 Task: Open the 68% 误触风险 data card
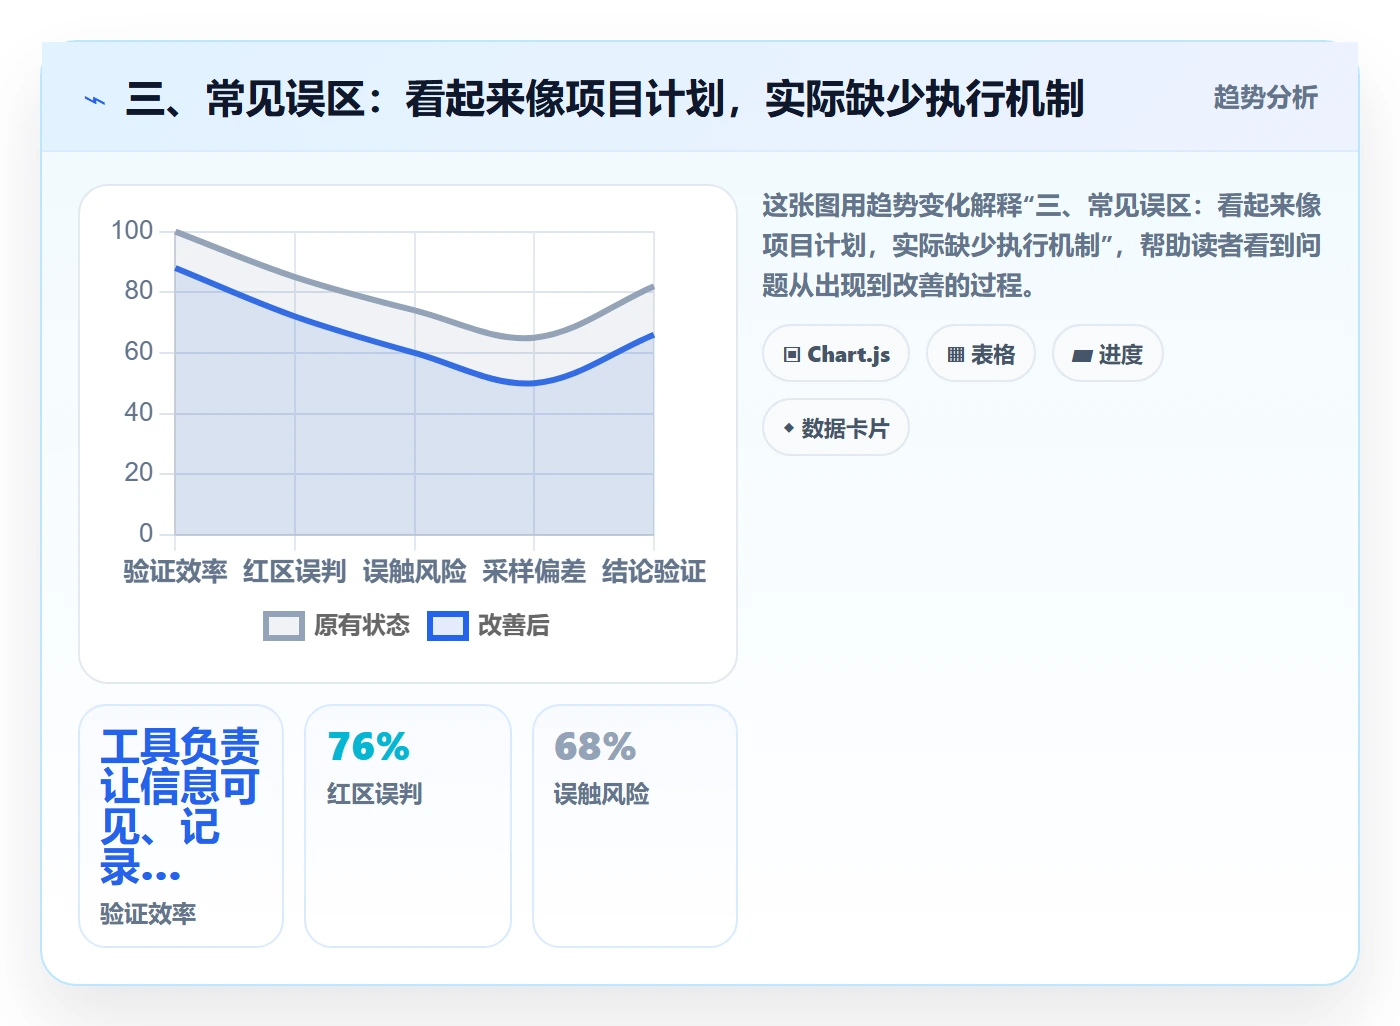pos(635,826)
